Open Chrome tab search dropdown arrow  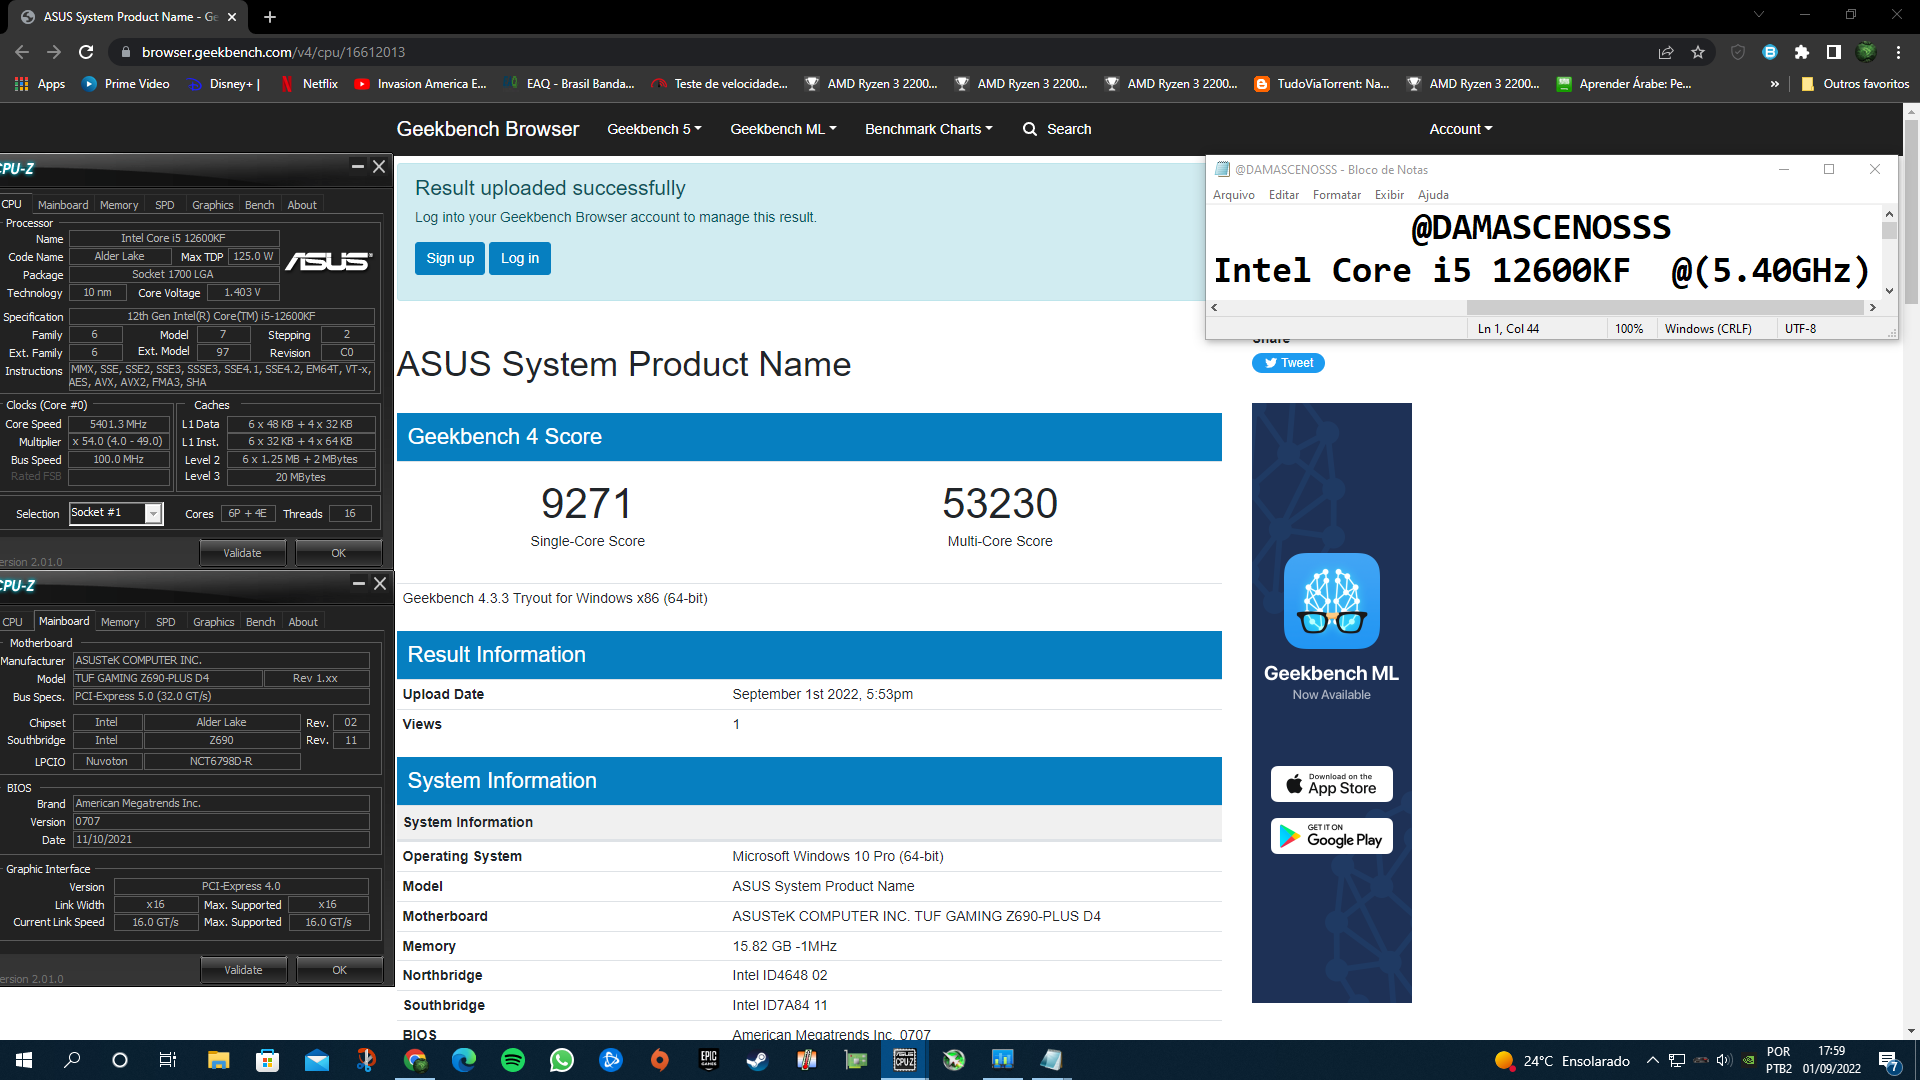pos(1759,15)
